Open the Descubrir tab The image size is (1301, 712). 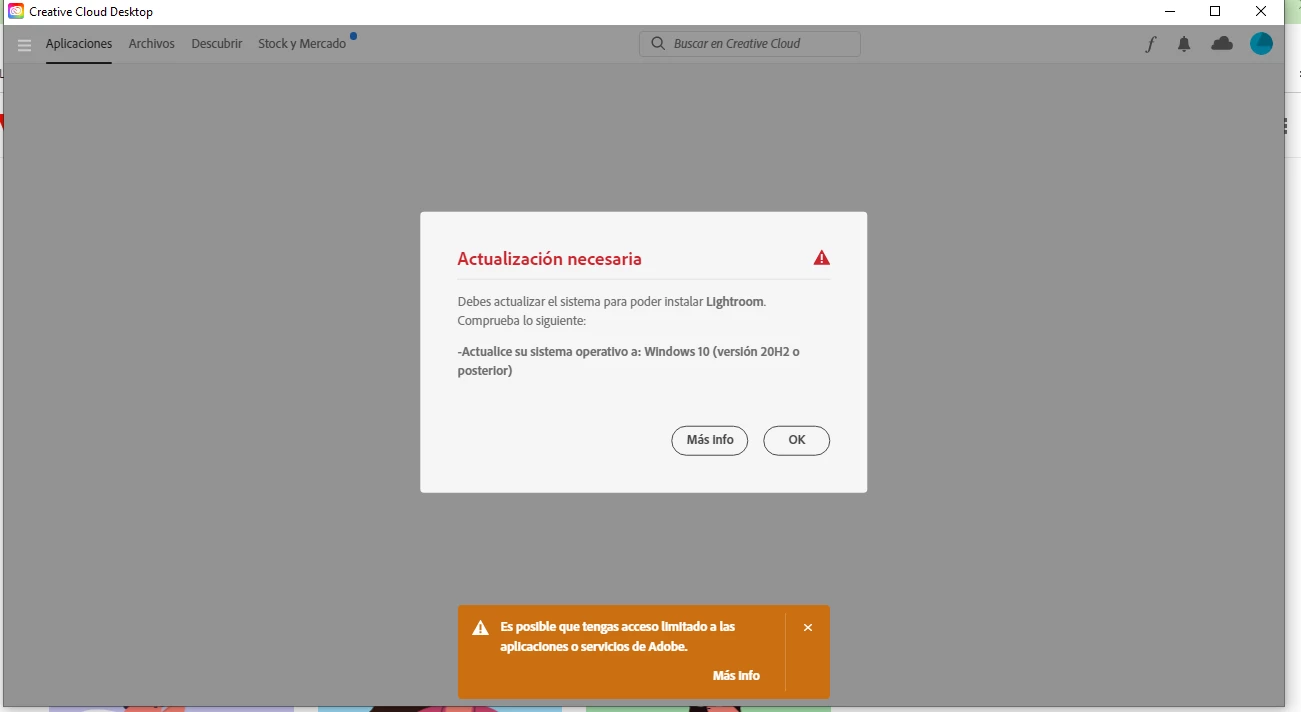(217, 44)
